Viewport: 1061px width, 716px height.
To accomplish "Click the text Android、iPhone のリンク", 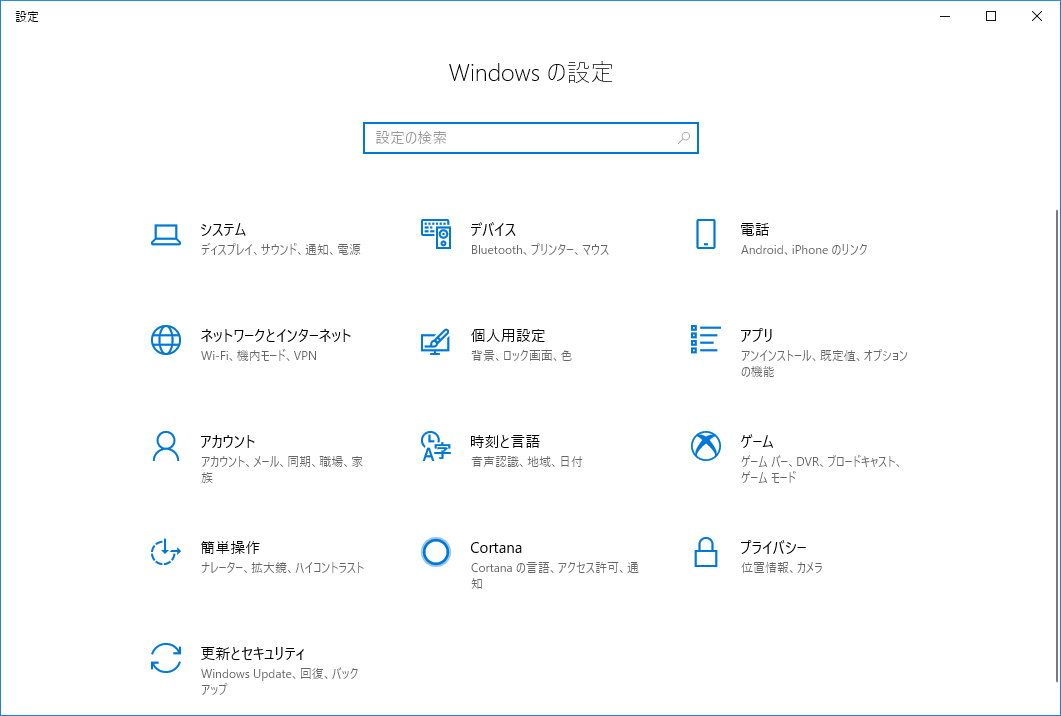I will pyautogui.click(x=804, y=250).
